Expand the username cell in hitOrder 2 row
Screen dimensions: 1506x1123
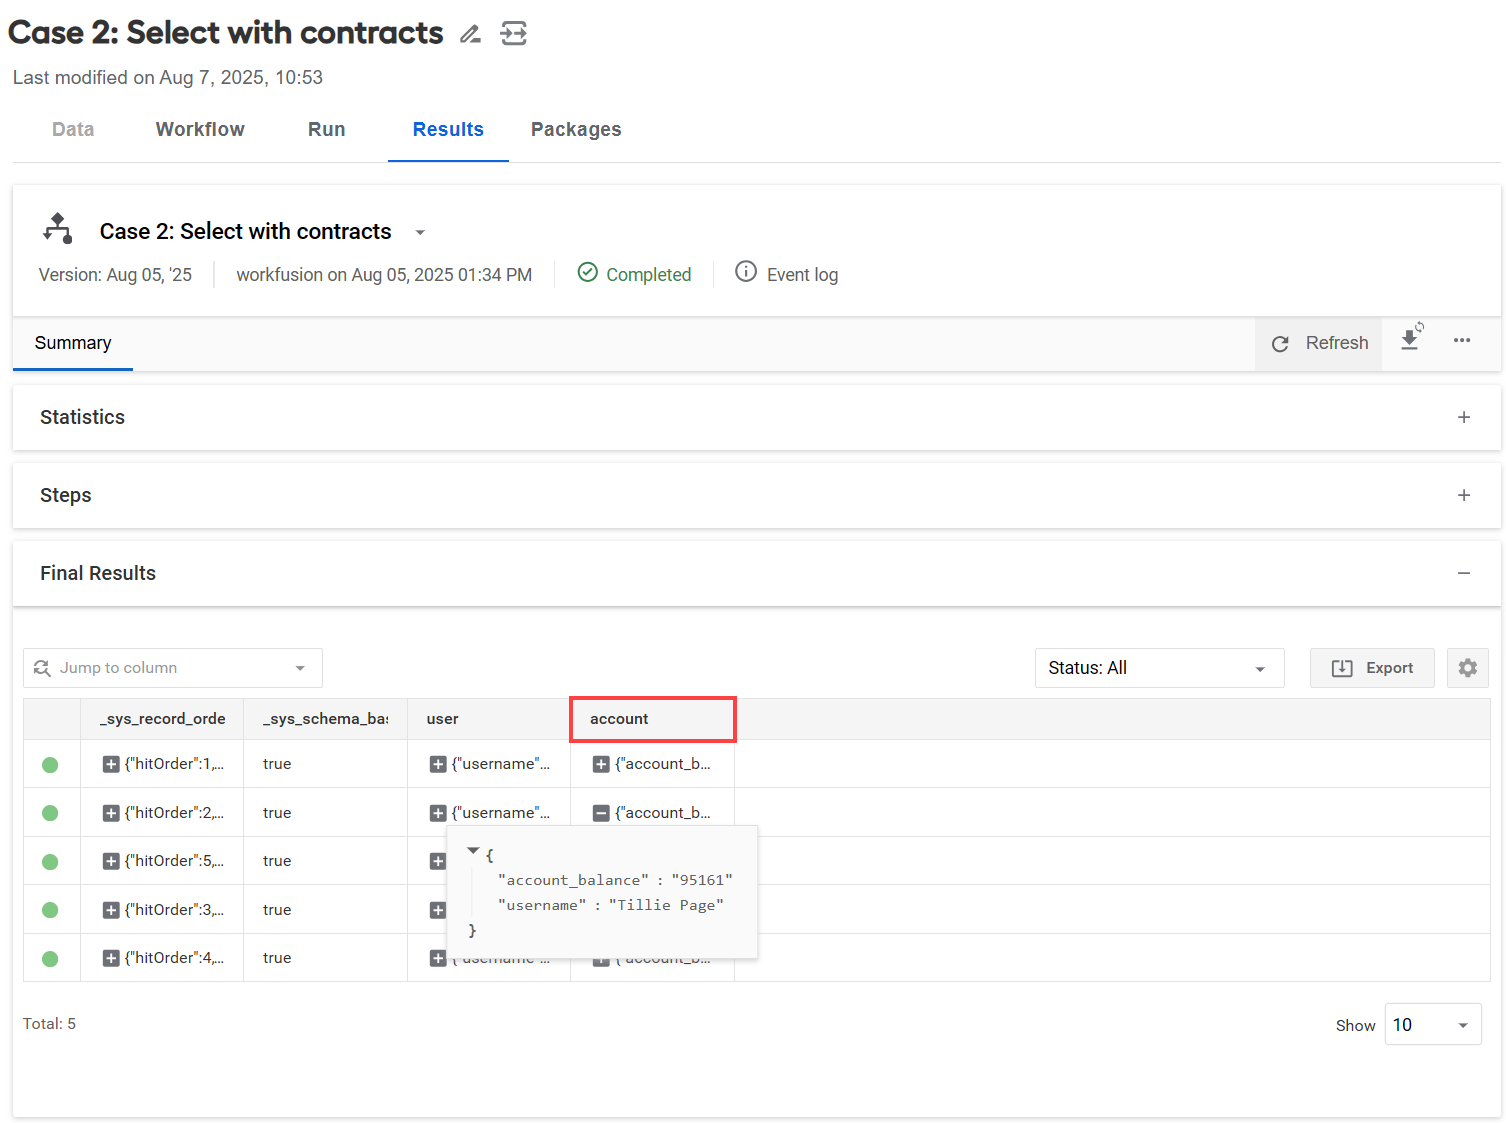tap(438, 813)
